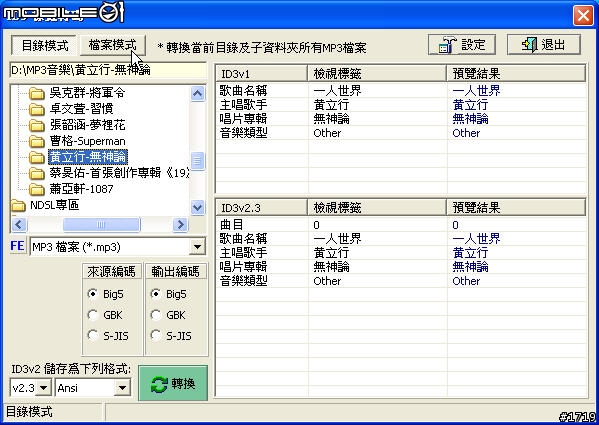Screen dimensions: 599x425
Task: Click the folder icon beside 黃立行-無神論
Action: [x=37, y=157]
